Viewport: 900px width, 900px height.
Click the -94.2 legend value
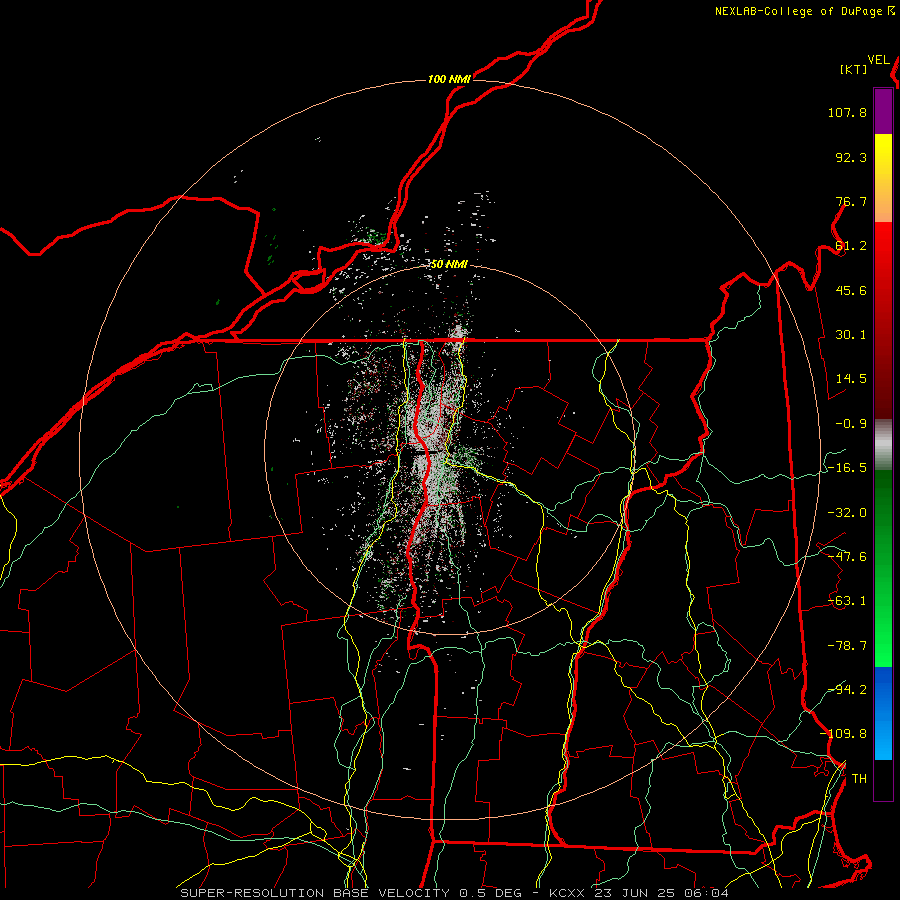coord(847,689)
